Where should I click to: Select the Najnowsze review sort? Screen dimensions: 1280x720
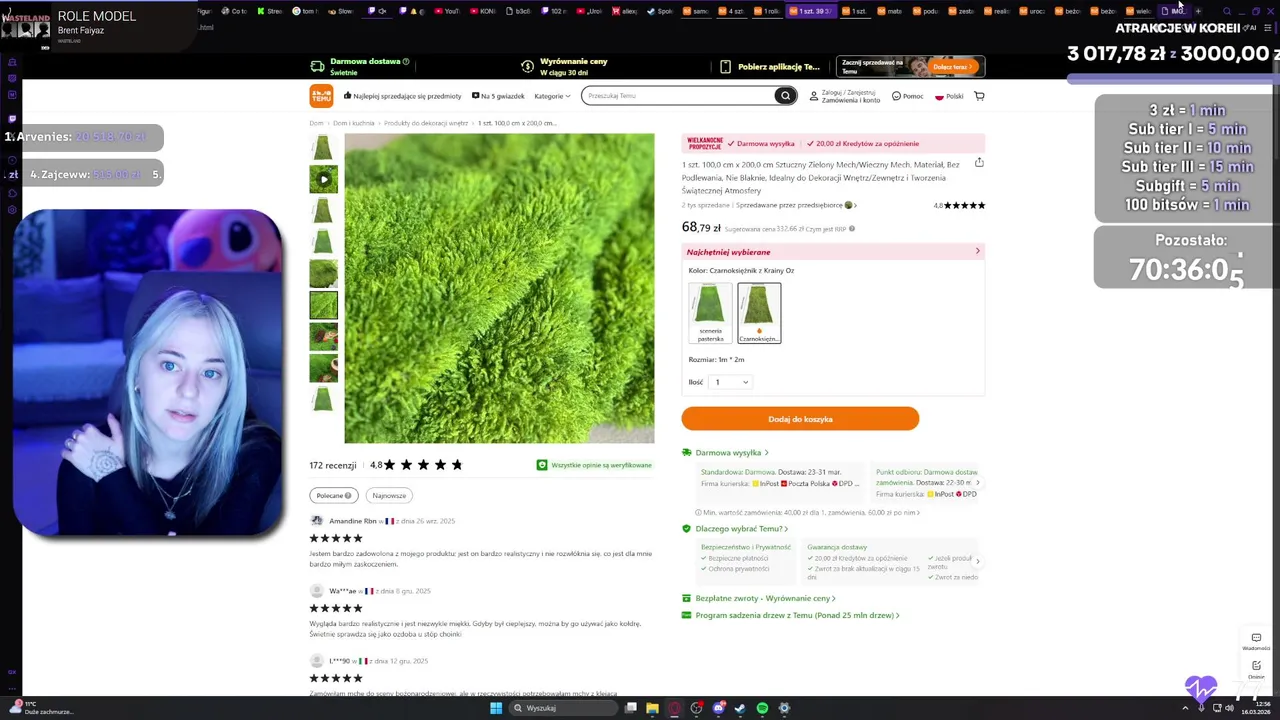click(x=389, y=495)
